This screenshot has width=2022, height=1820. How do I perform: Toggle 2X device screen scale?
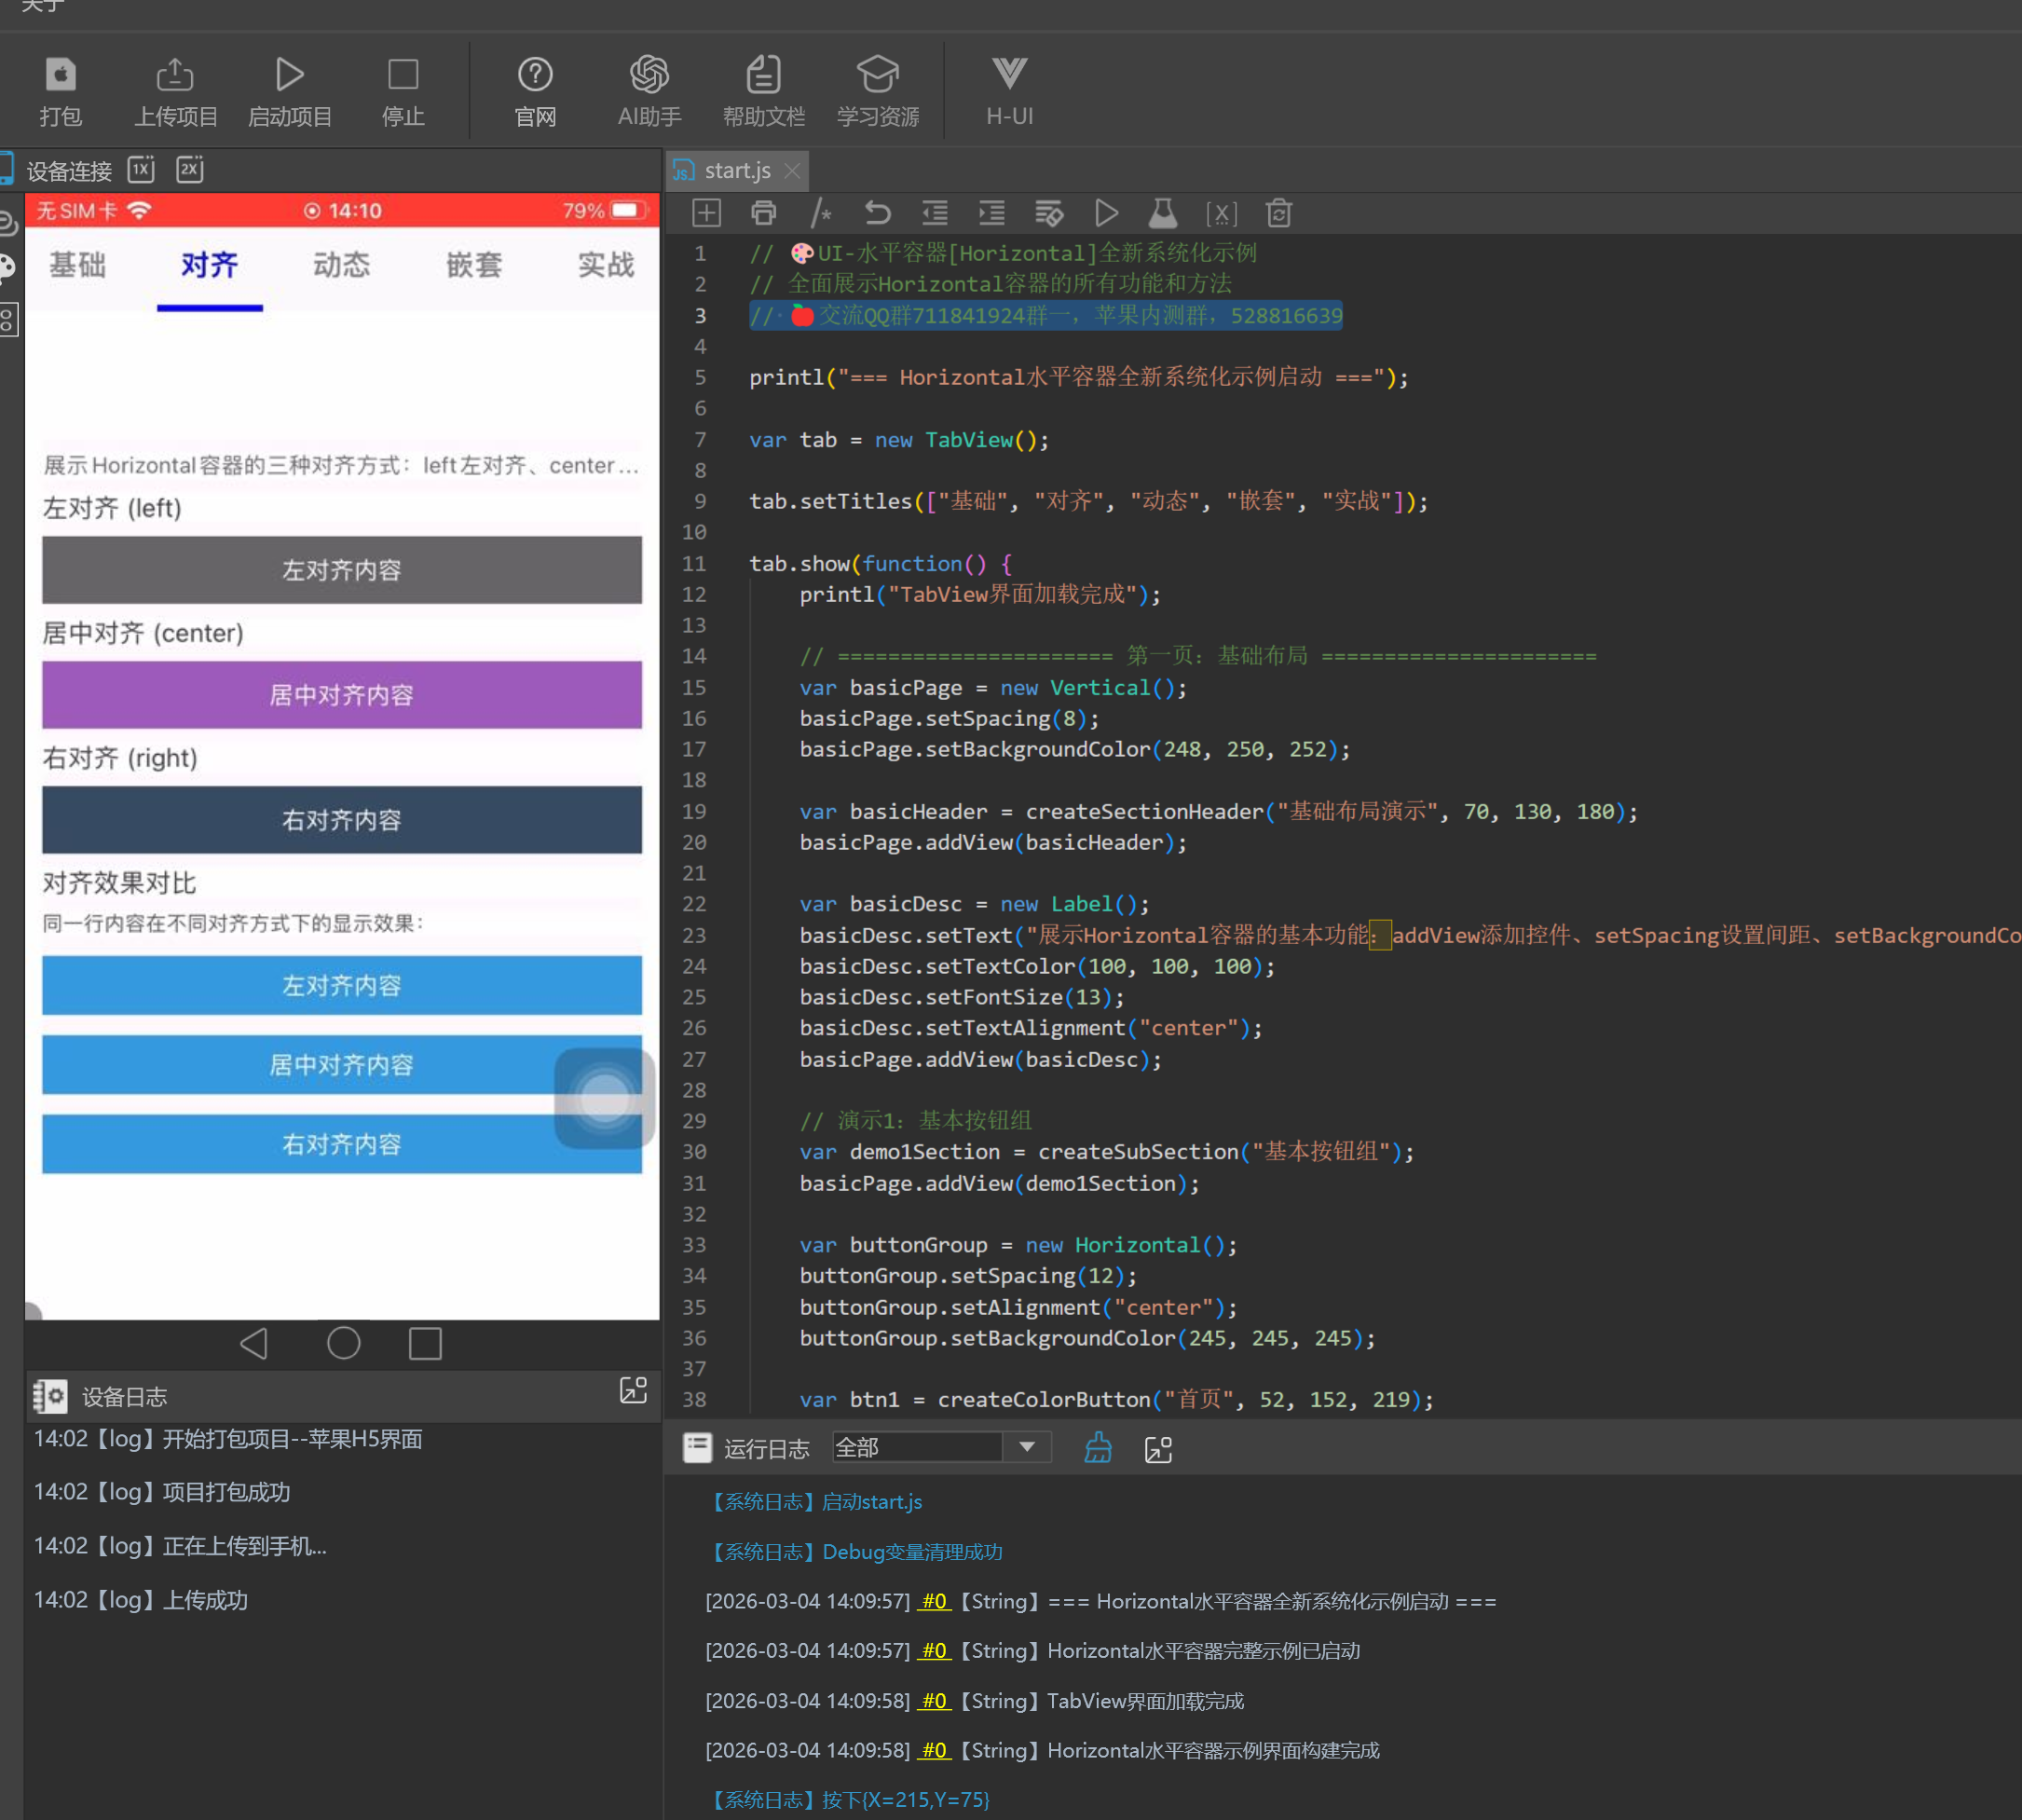pyautogui.click(x=190, y=170)
